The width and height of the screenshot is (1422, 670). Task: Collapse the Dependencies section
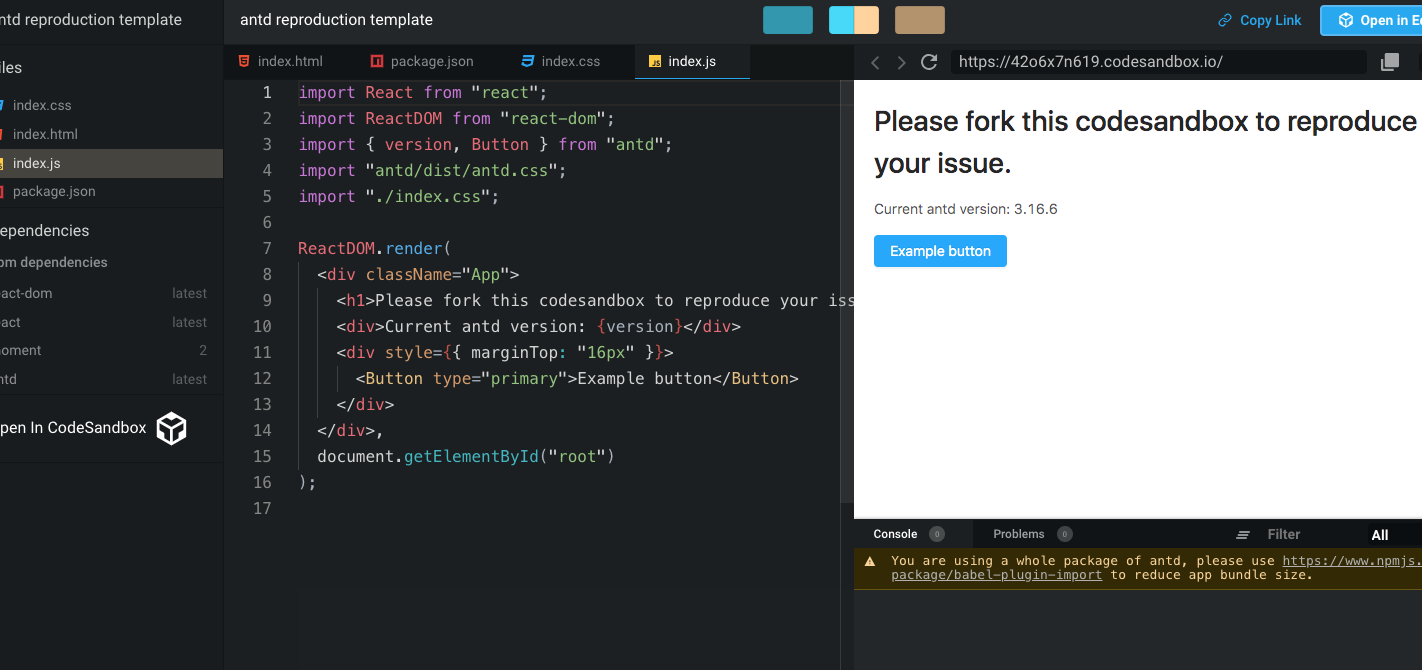click(44, 230)
